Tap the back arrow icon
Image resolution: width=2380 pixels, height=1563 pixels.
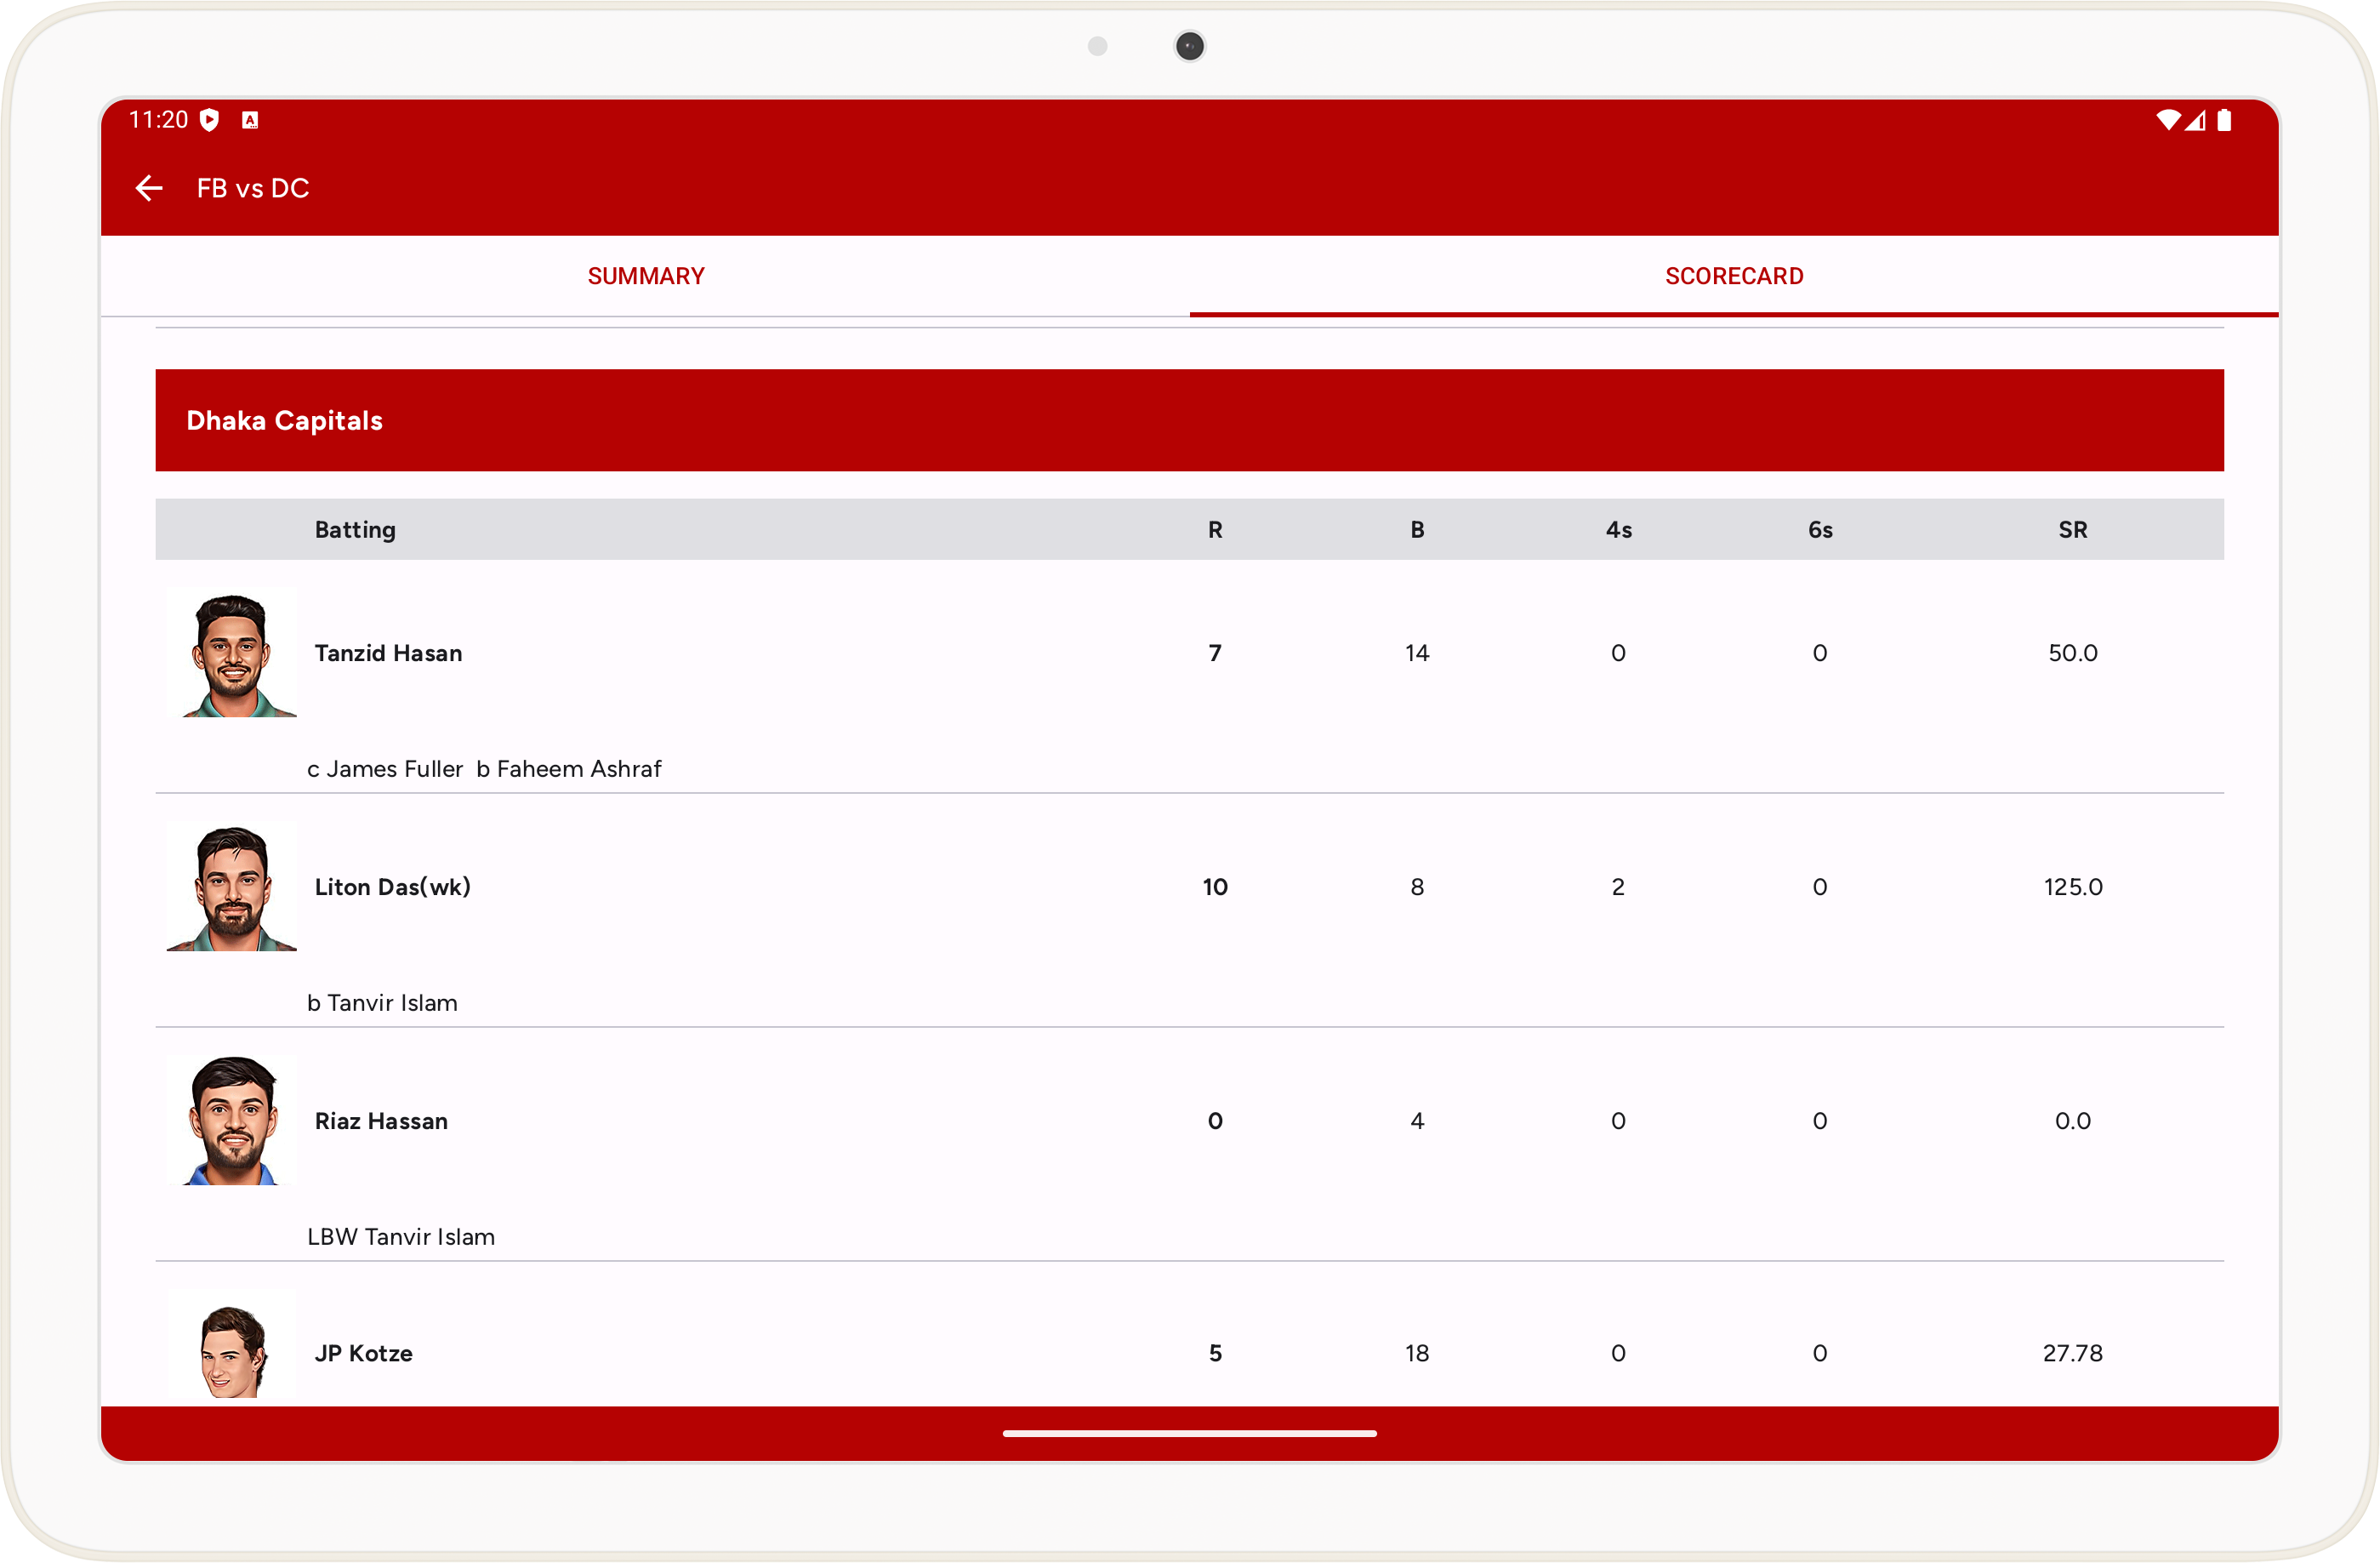pos(149,188)
